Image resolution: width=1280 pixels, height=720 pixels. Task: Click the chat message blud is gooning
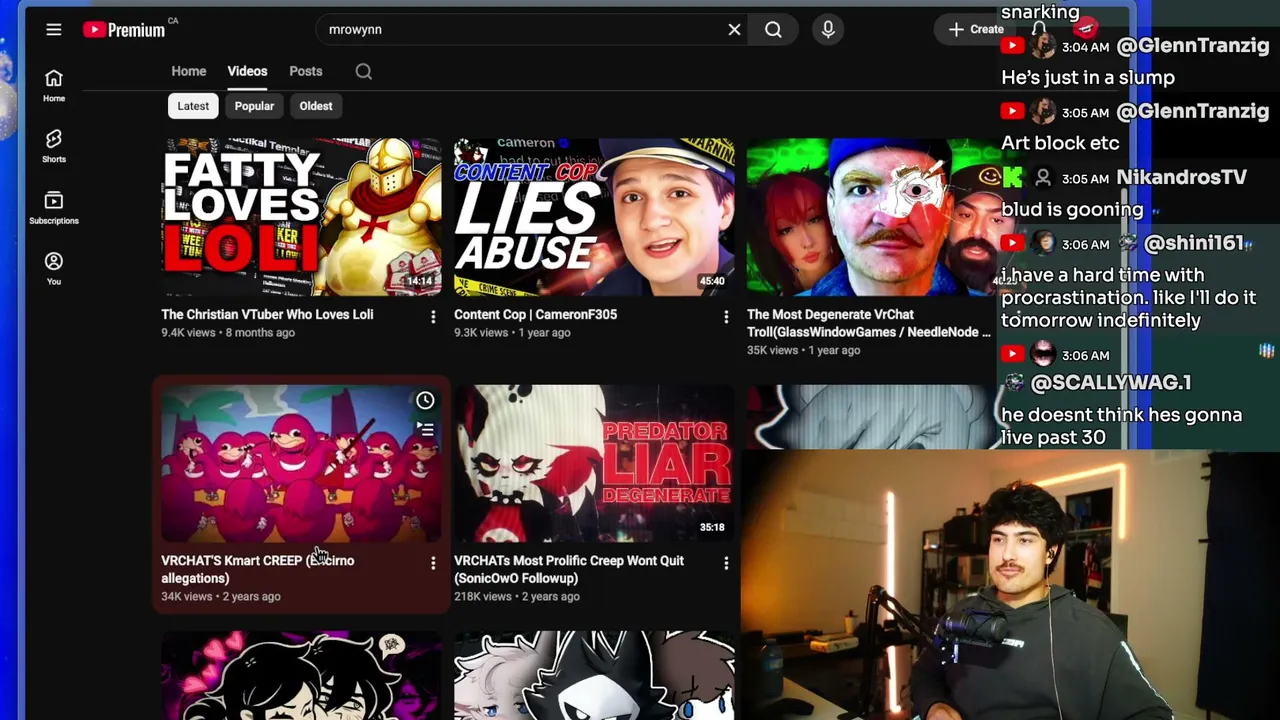[1072, 209]
